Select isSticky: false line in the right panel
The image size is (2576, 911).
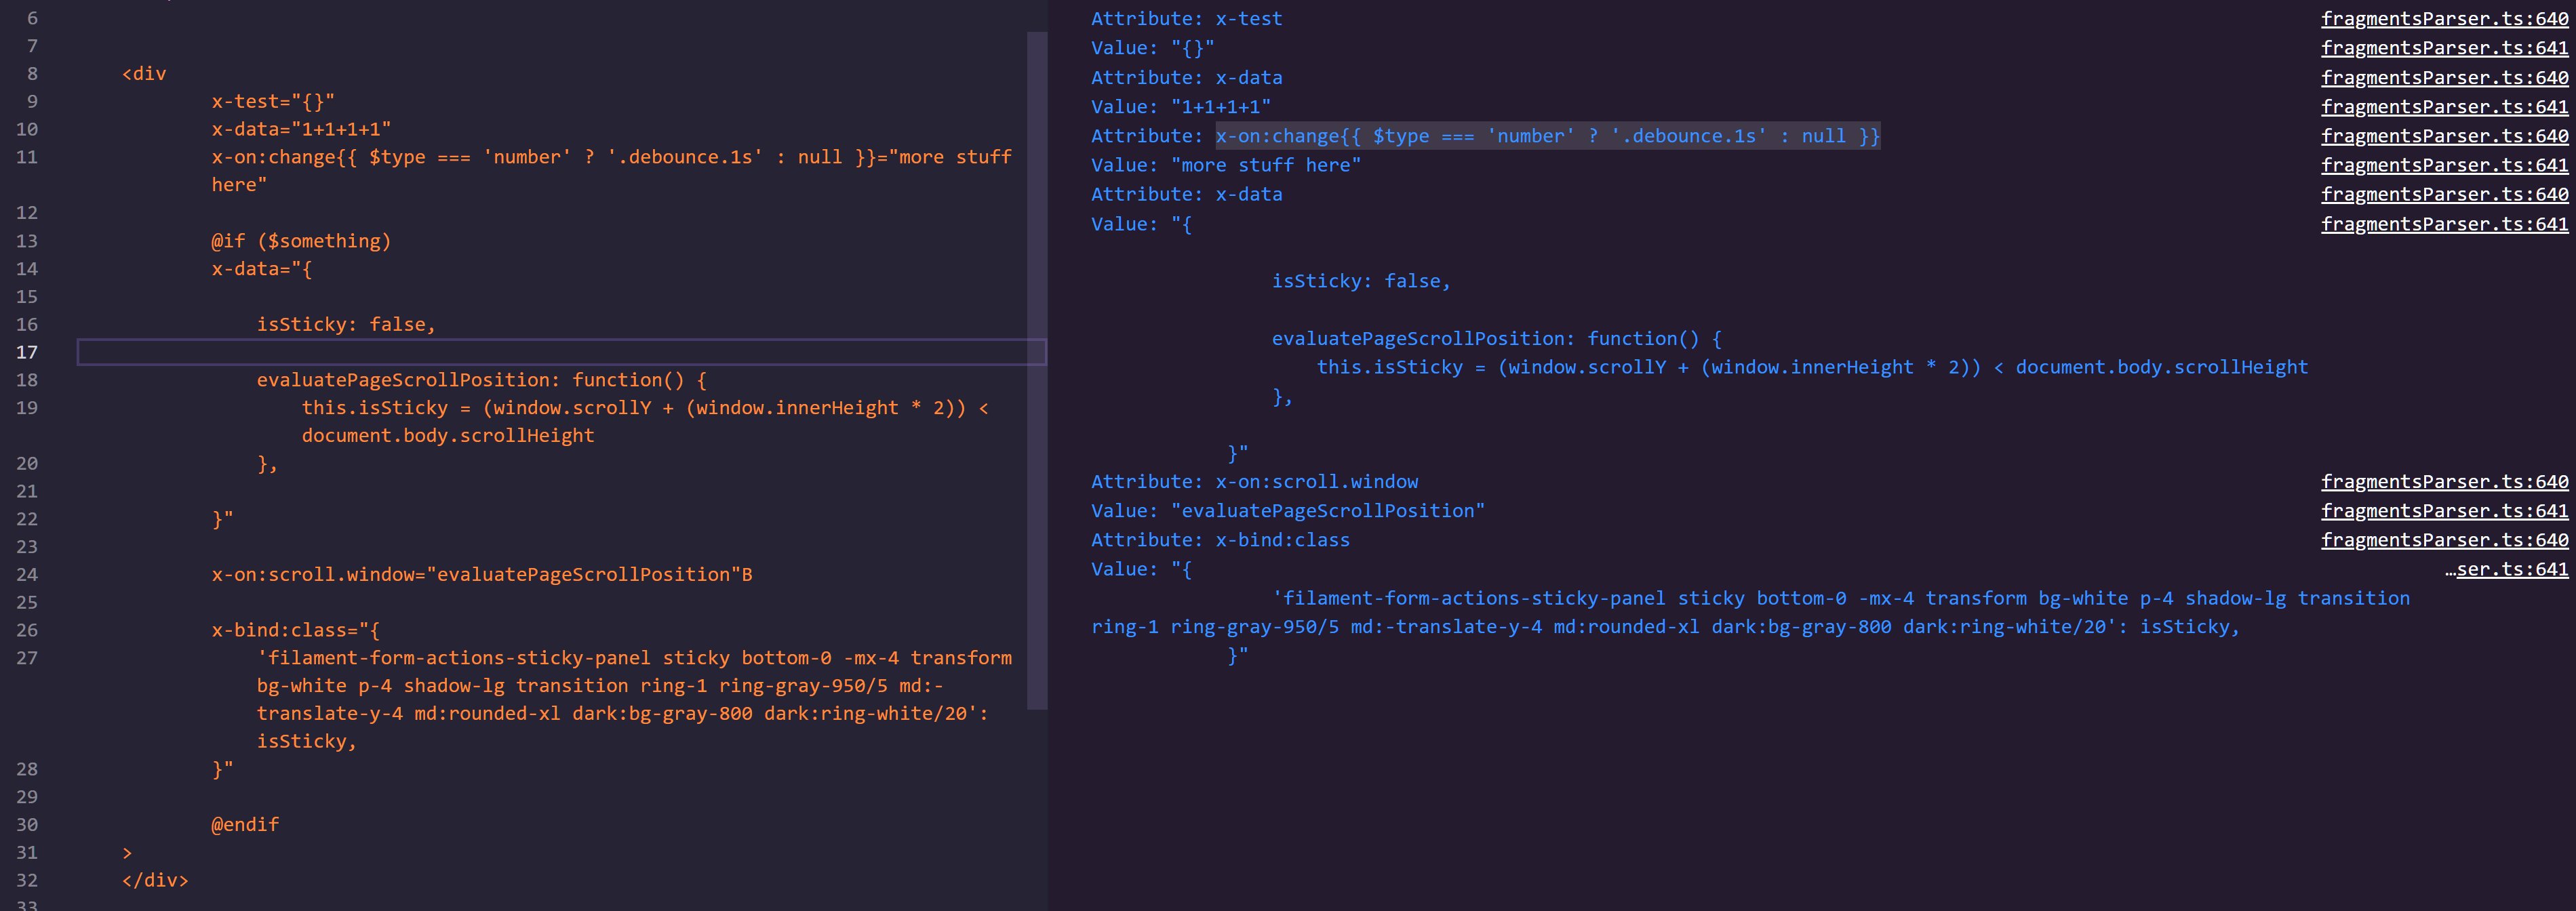(x=1360, y=281)
